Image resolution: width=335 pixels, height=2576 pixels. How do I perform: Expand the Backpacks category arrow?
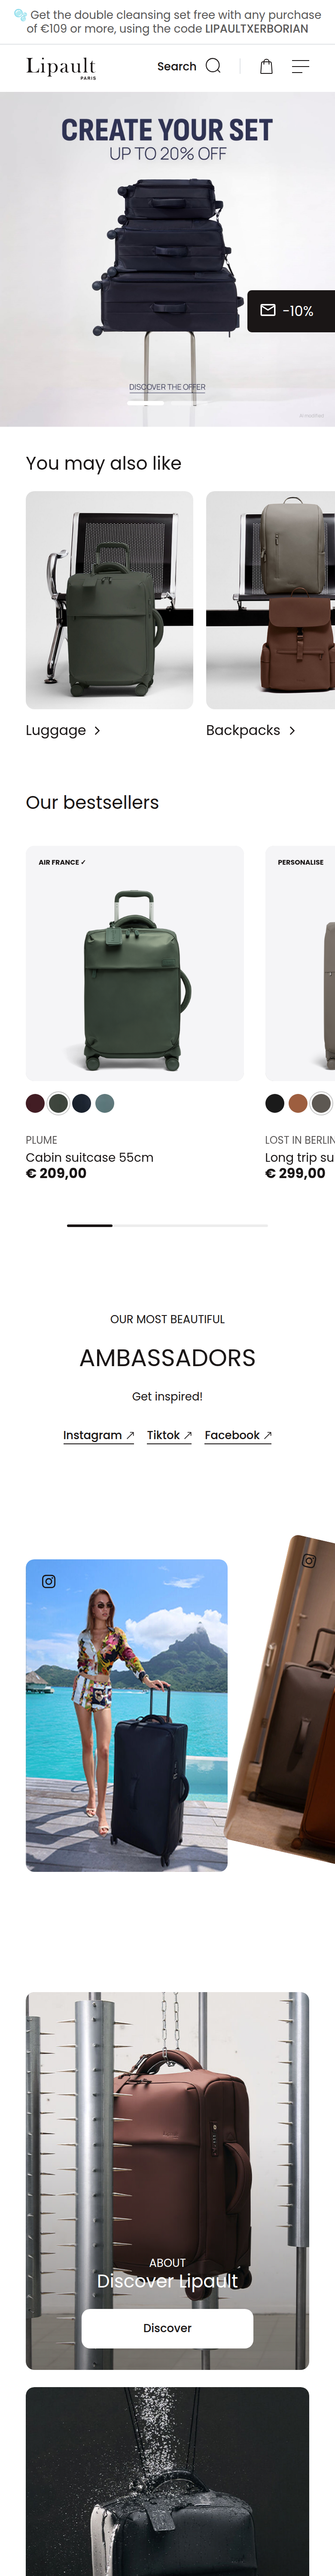(292, 731)
